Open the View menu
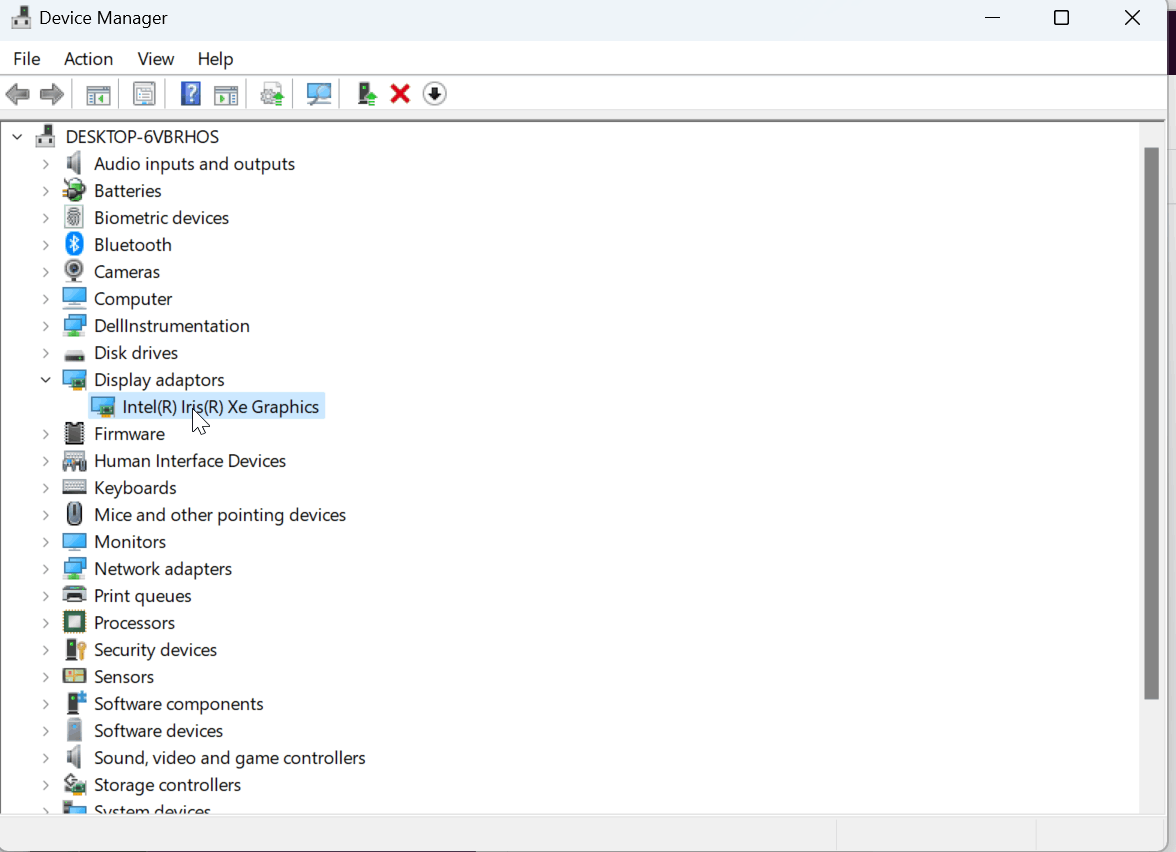This screenshot has height=852, width=1176. (x=156, y=58)
